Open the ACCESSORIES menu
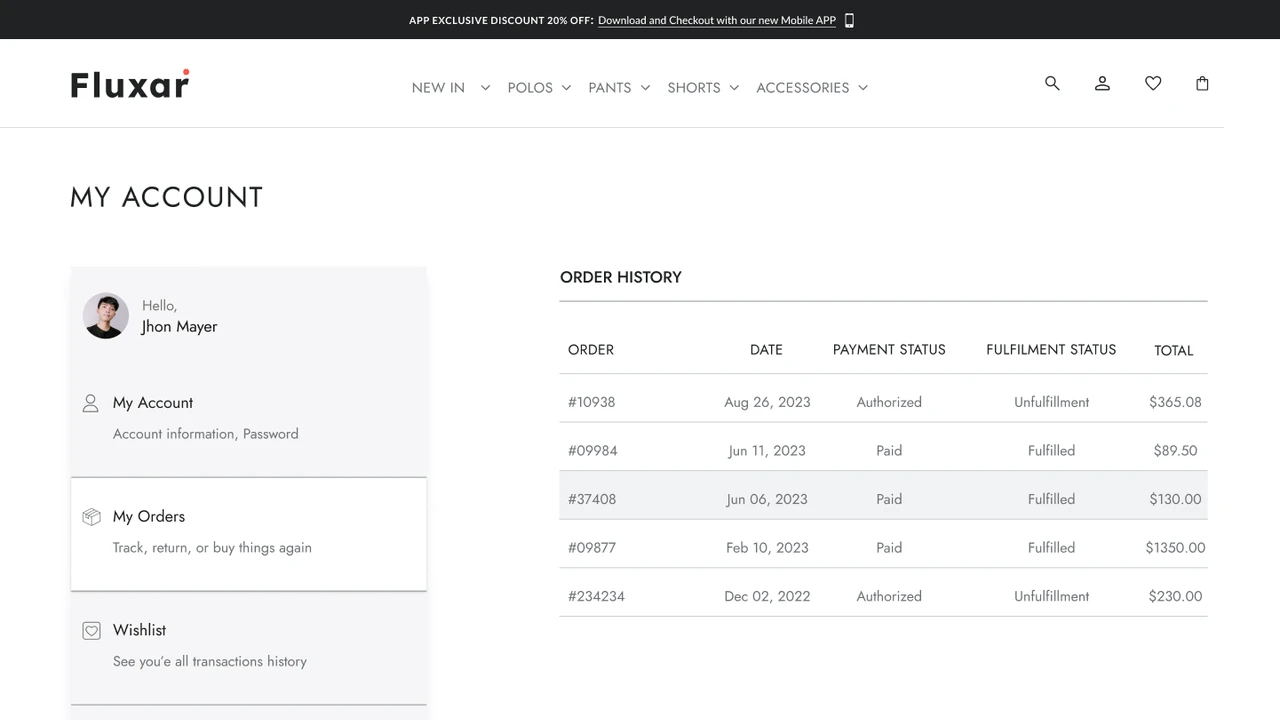The width and height of the screenshot is (1280, 720). (803, 88)
